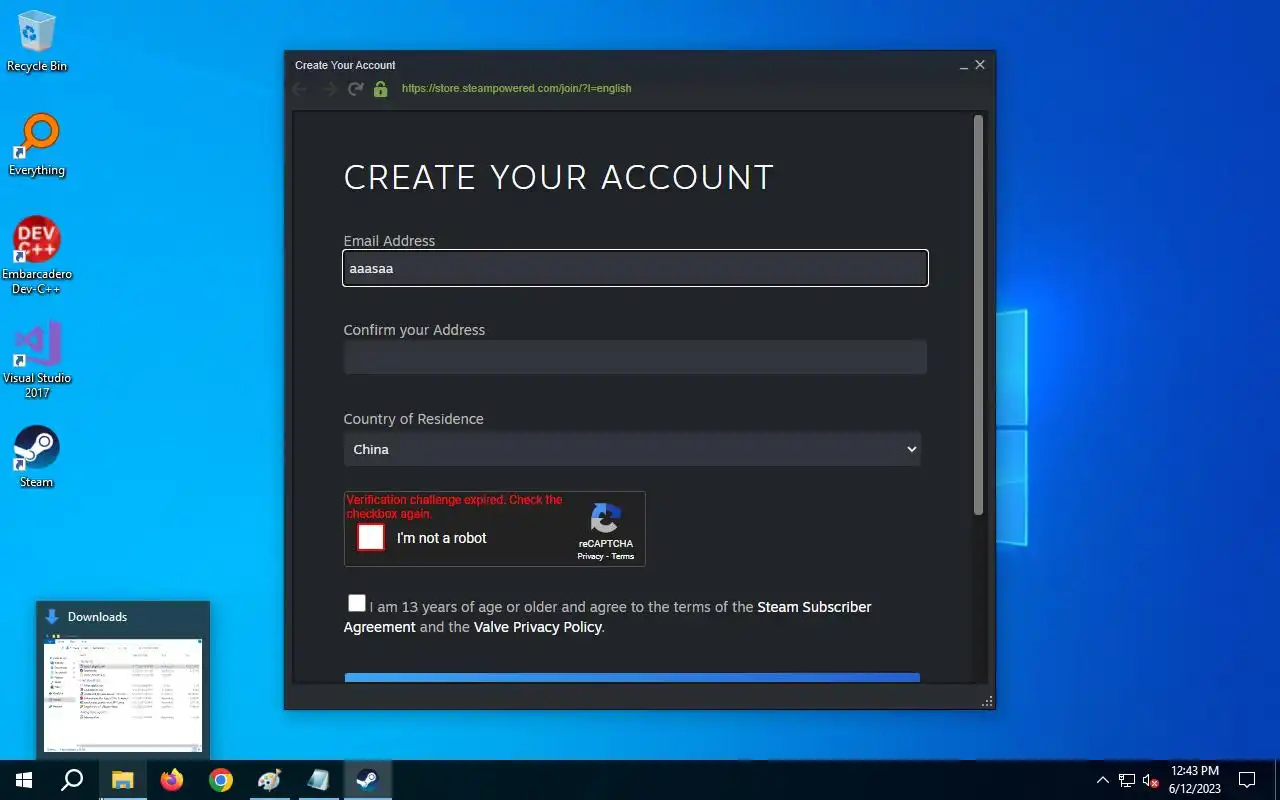
Task: Click the Email Address field
Action: pos(635,268)
